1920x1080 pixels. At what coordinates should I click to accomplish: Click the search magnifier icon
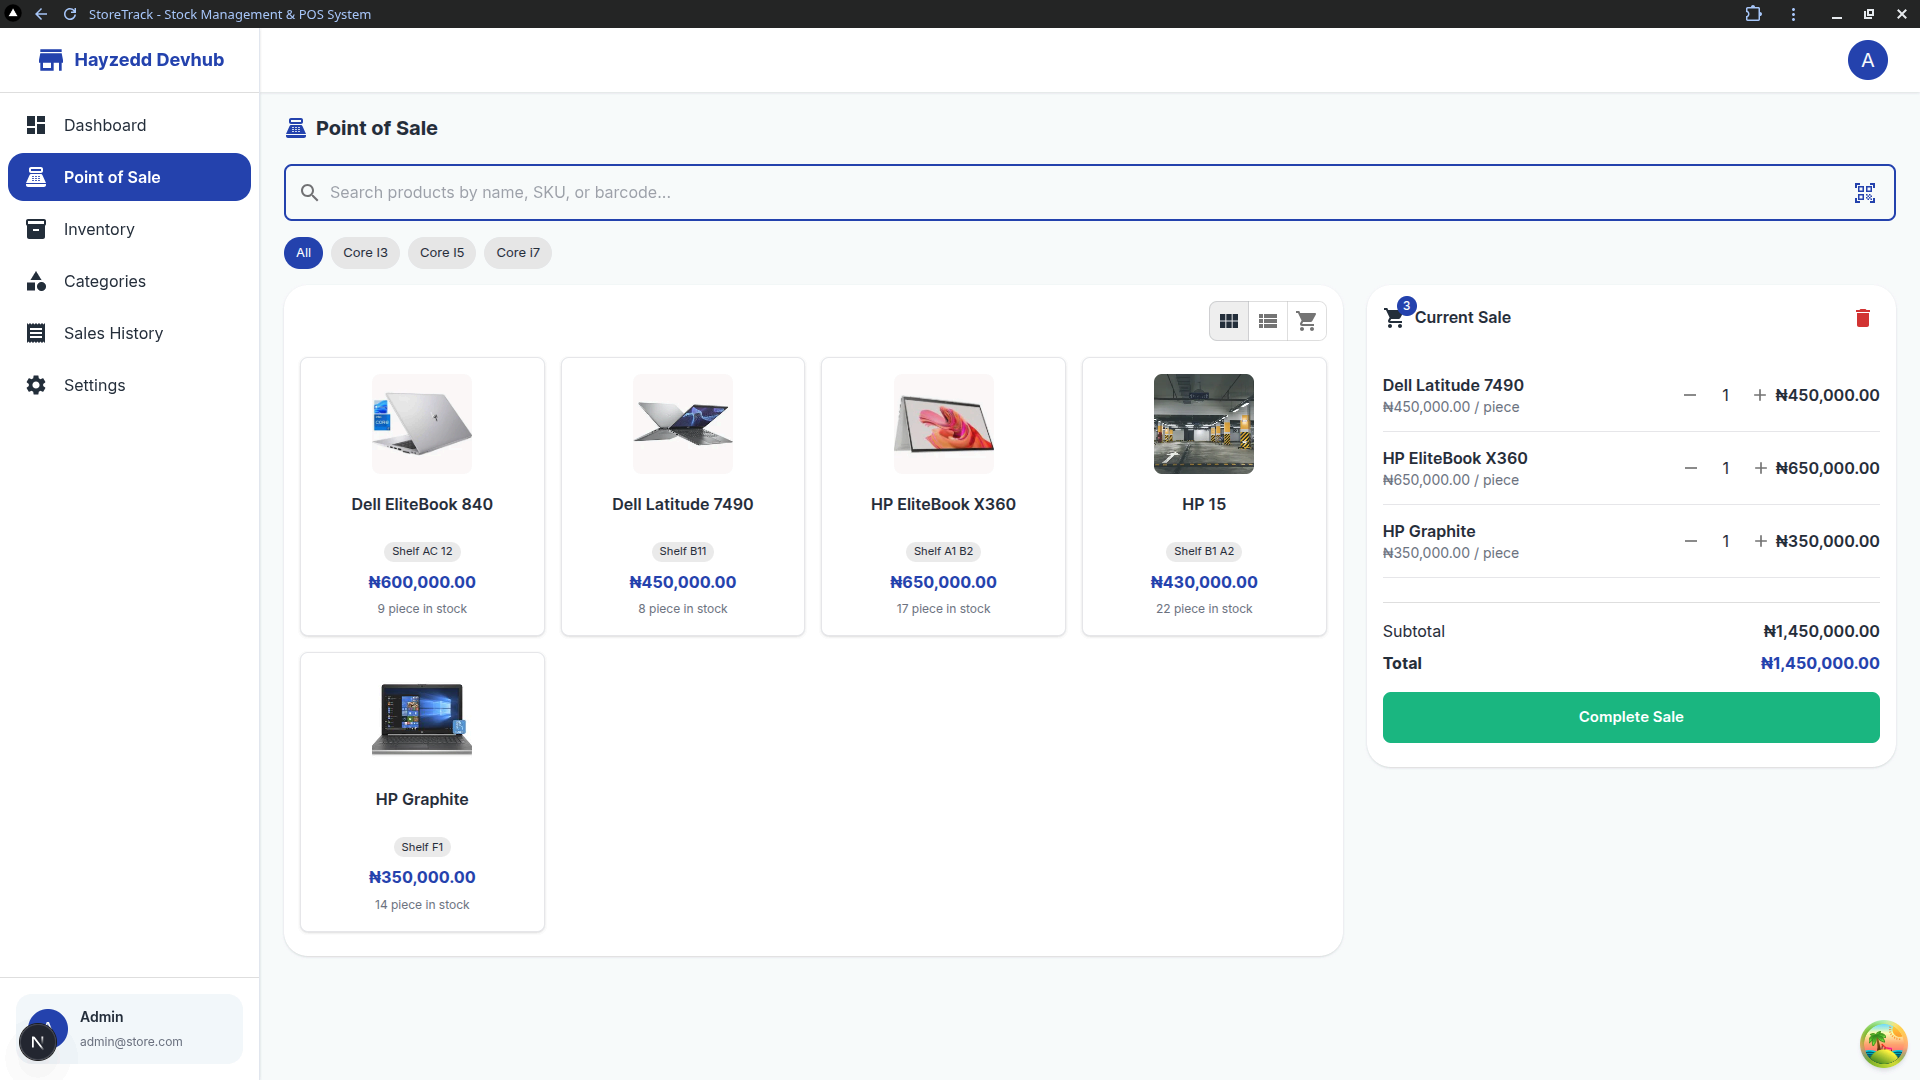click(310, 193)
